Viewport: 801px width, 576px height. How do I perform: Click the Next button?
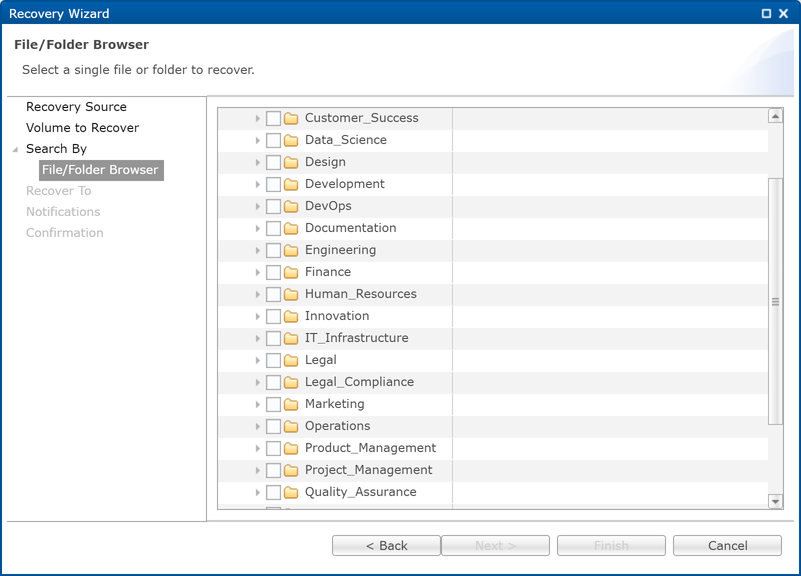(496, 545)
